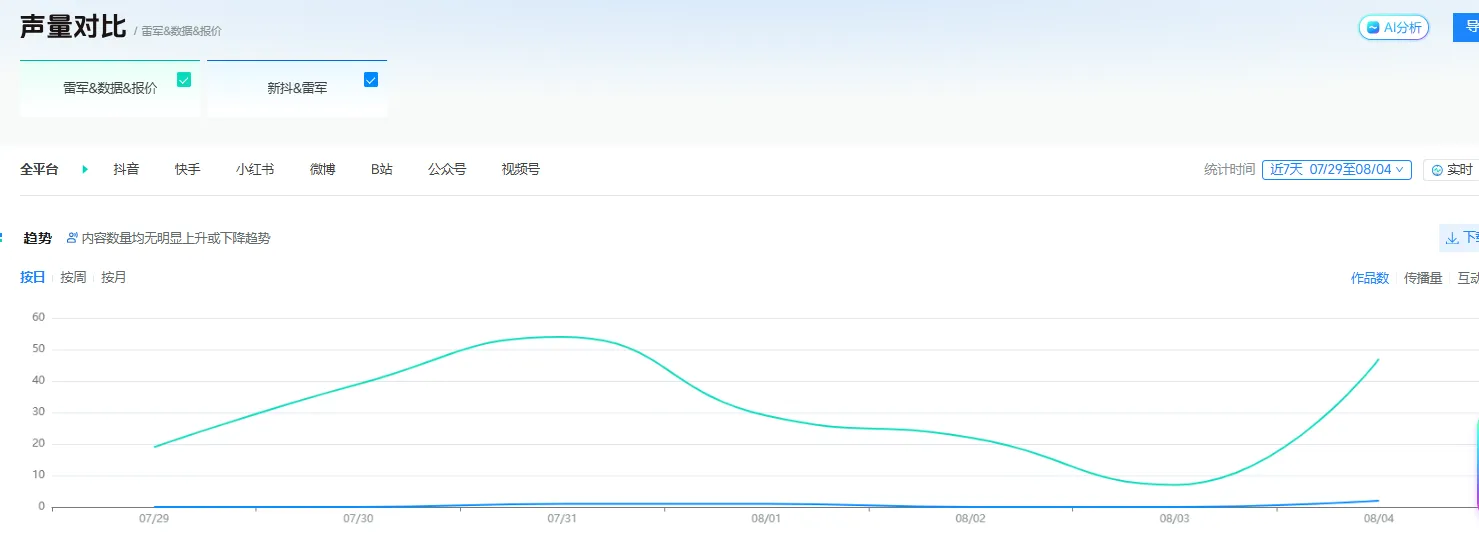Show the 传播量 metric

click(1423, 278)
